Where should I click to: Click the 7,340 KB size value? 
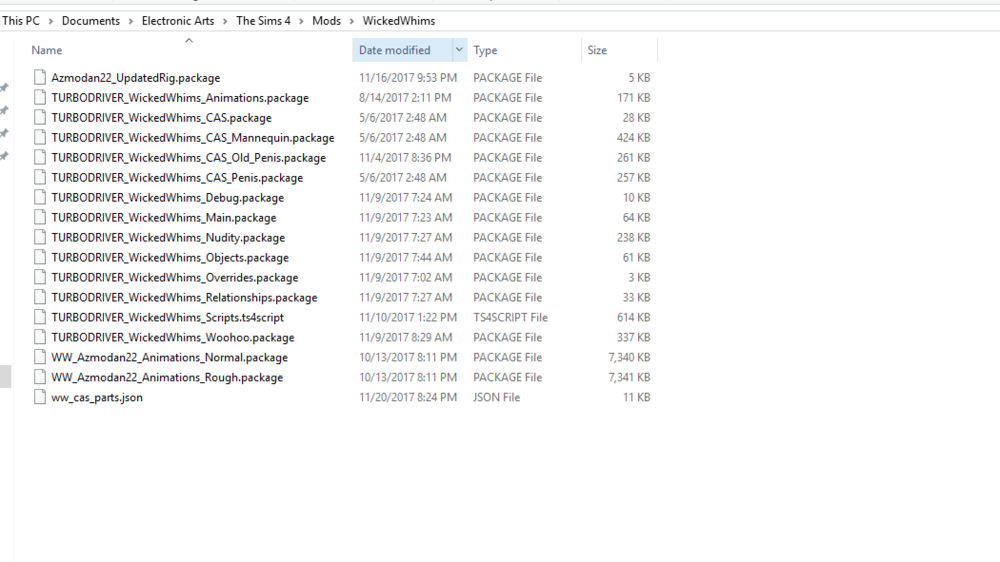[x=629, y=357]
